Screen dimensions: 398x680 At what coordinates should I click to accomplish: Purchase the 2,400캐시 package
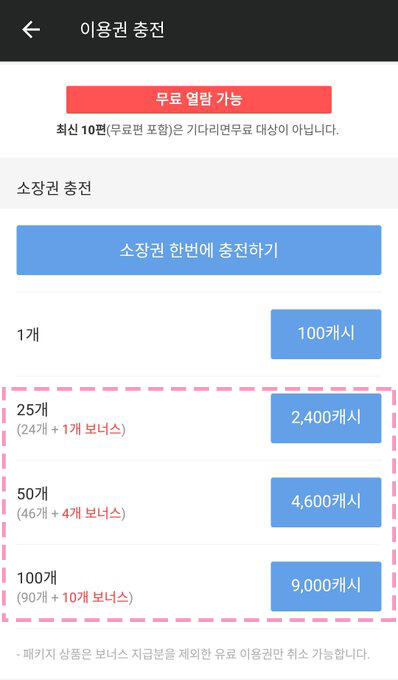click(x=326, y=418)
